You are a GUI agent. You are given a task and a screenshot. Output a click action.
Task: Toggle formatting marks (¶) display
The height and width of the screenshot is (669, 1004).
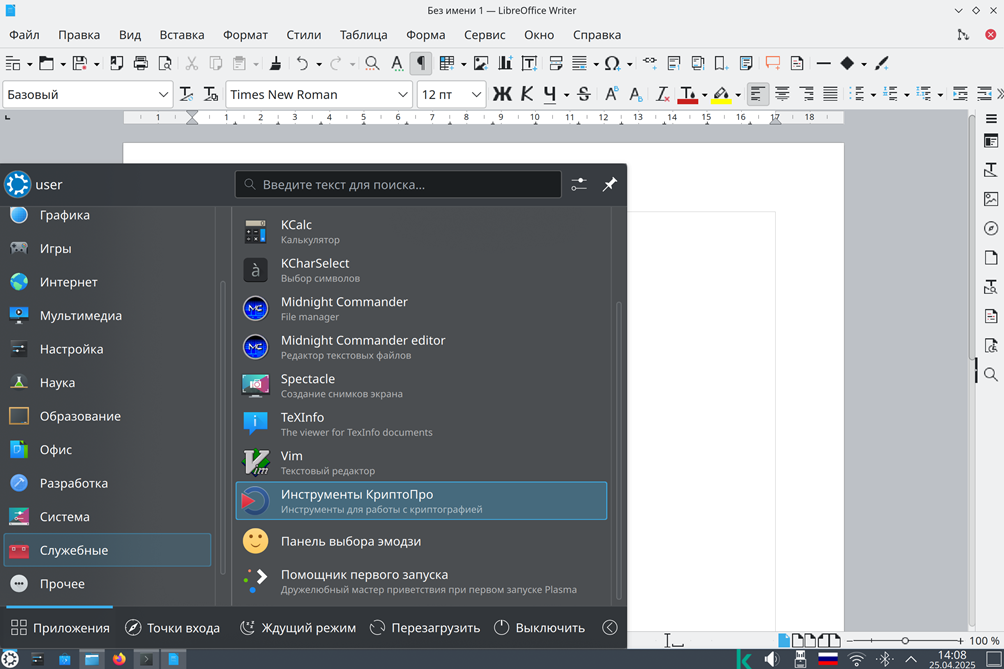point(421,63)
